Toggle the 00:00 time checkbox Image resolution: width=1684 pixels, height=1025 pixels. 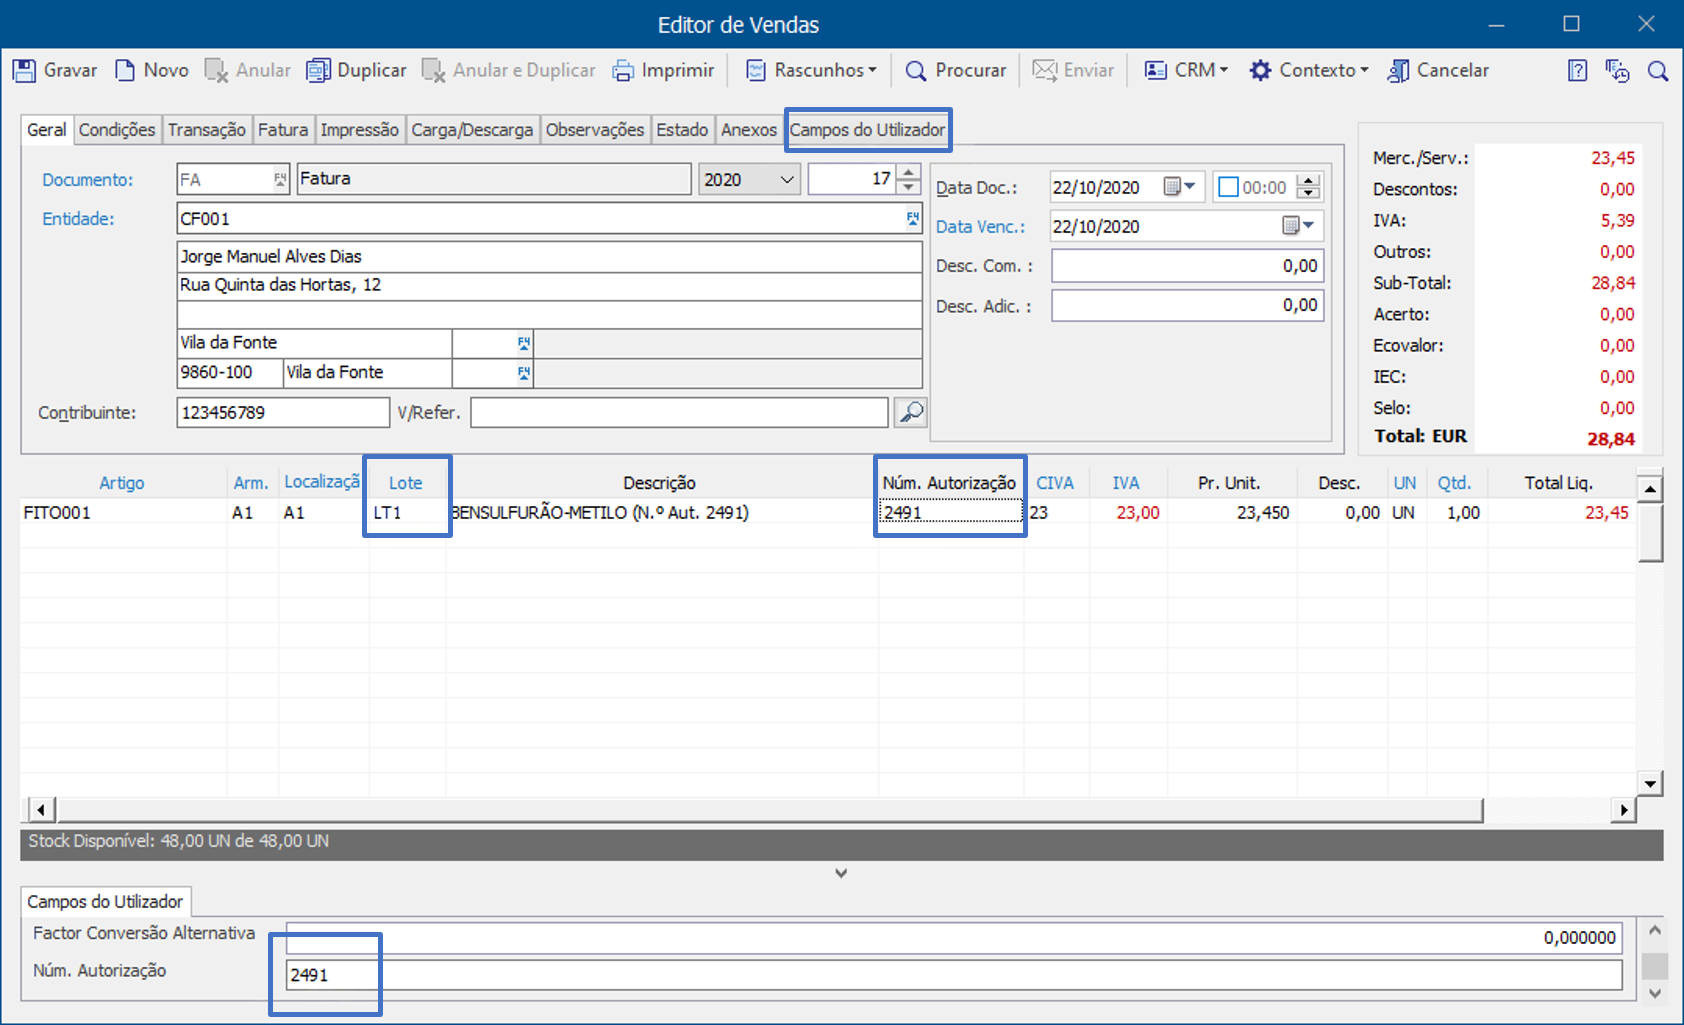(x=1228, y=187)
